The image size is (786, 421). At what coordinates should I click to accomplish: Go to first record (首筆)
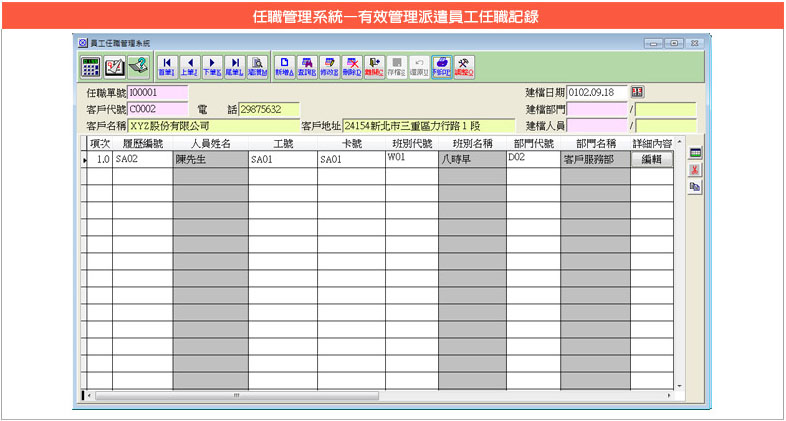[x=166, y=67]
